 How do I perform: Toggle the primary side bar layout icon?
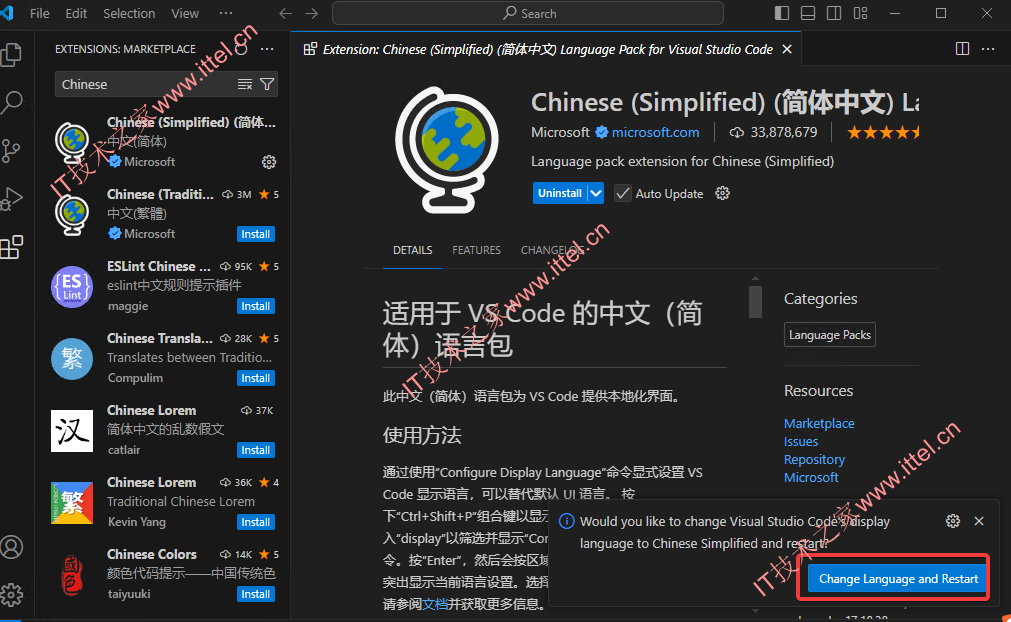tap(781, 13)
